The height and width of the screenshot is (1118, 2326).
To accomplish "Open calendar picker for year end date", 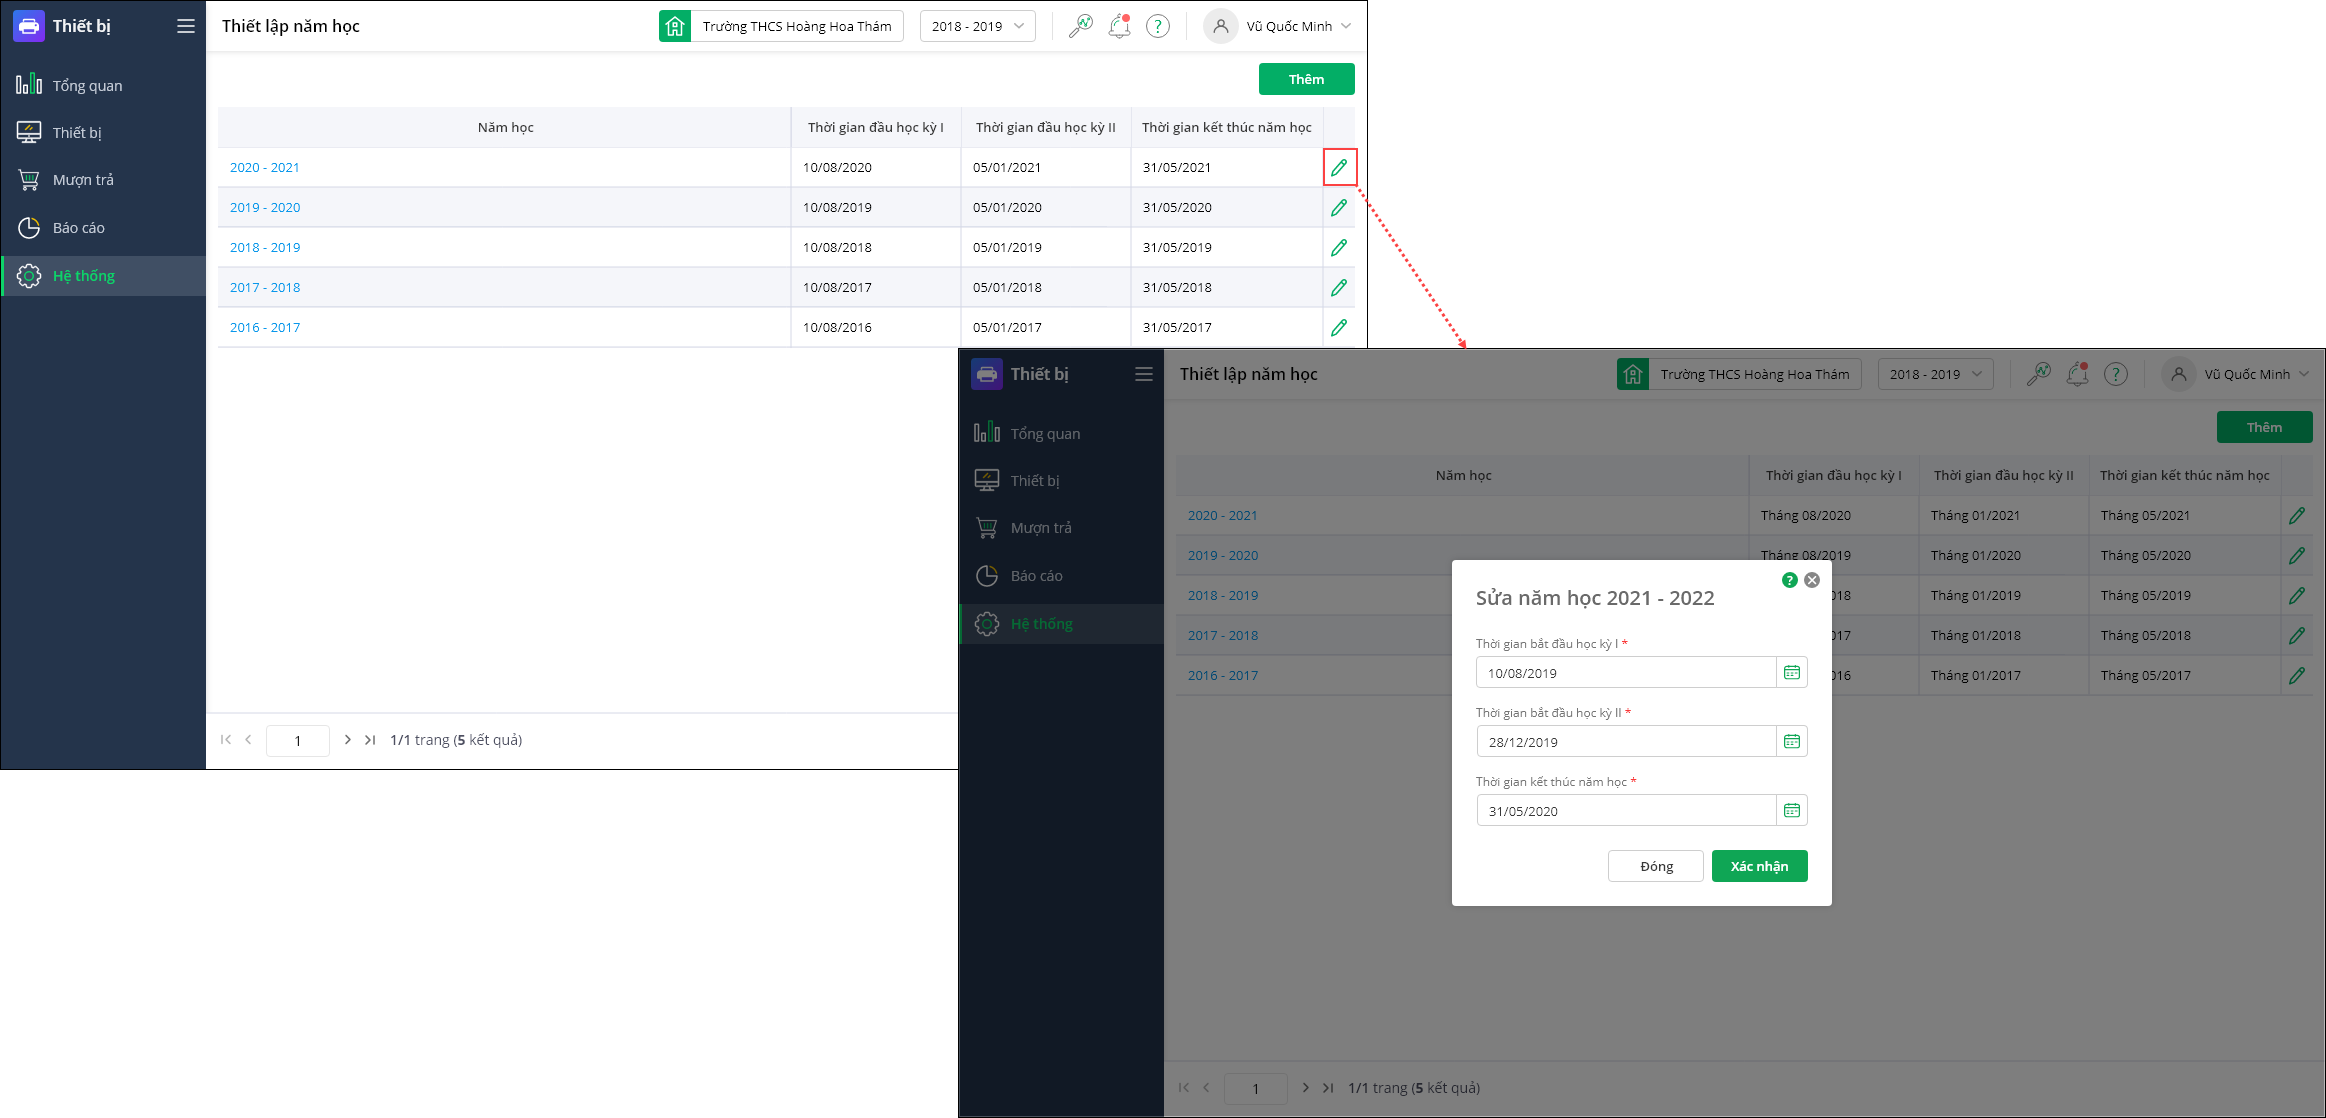I will point(1791,811).
